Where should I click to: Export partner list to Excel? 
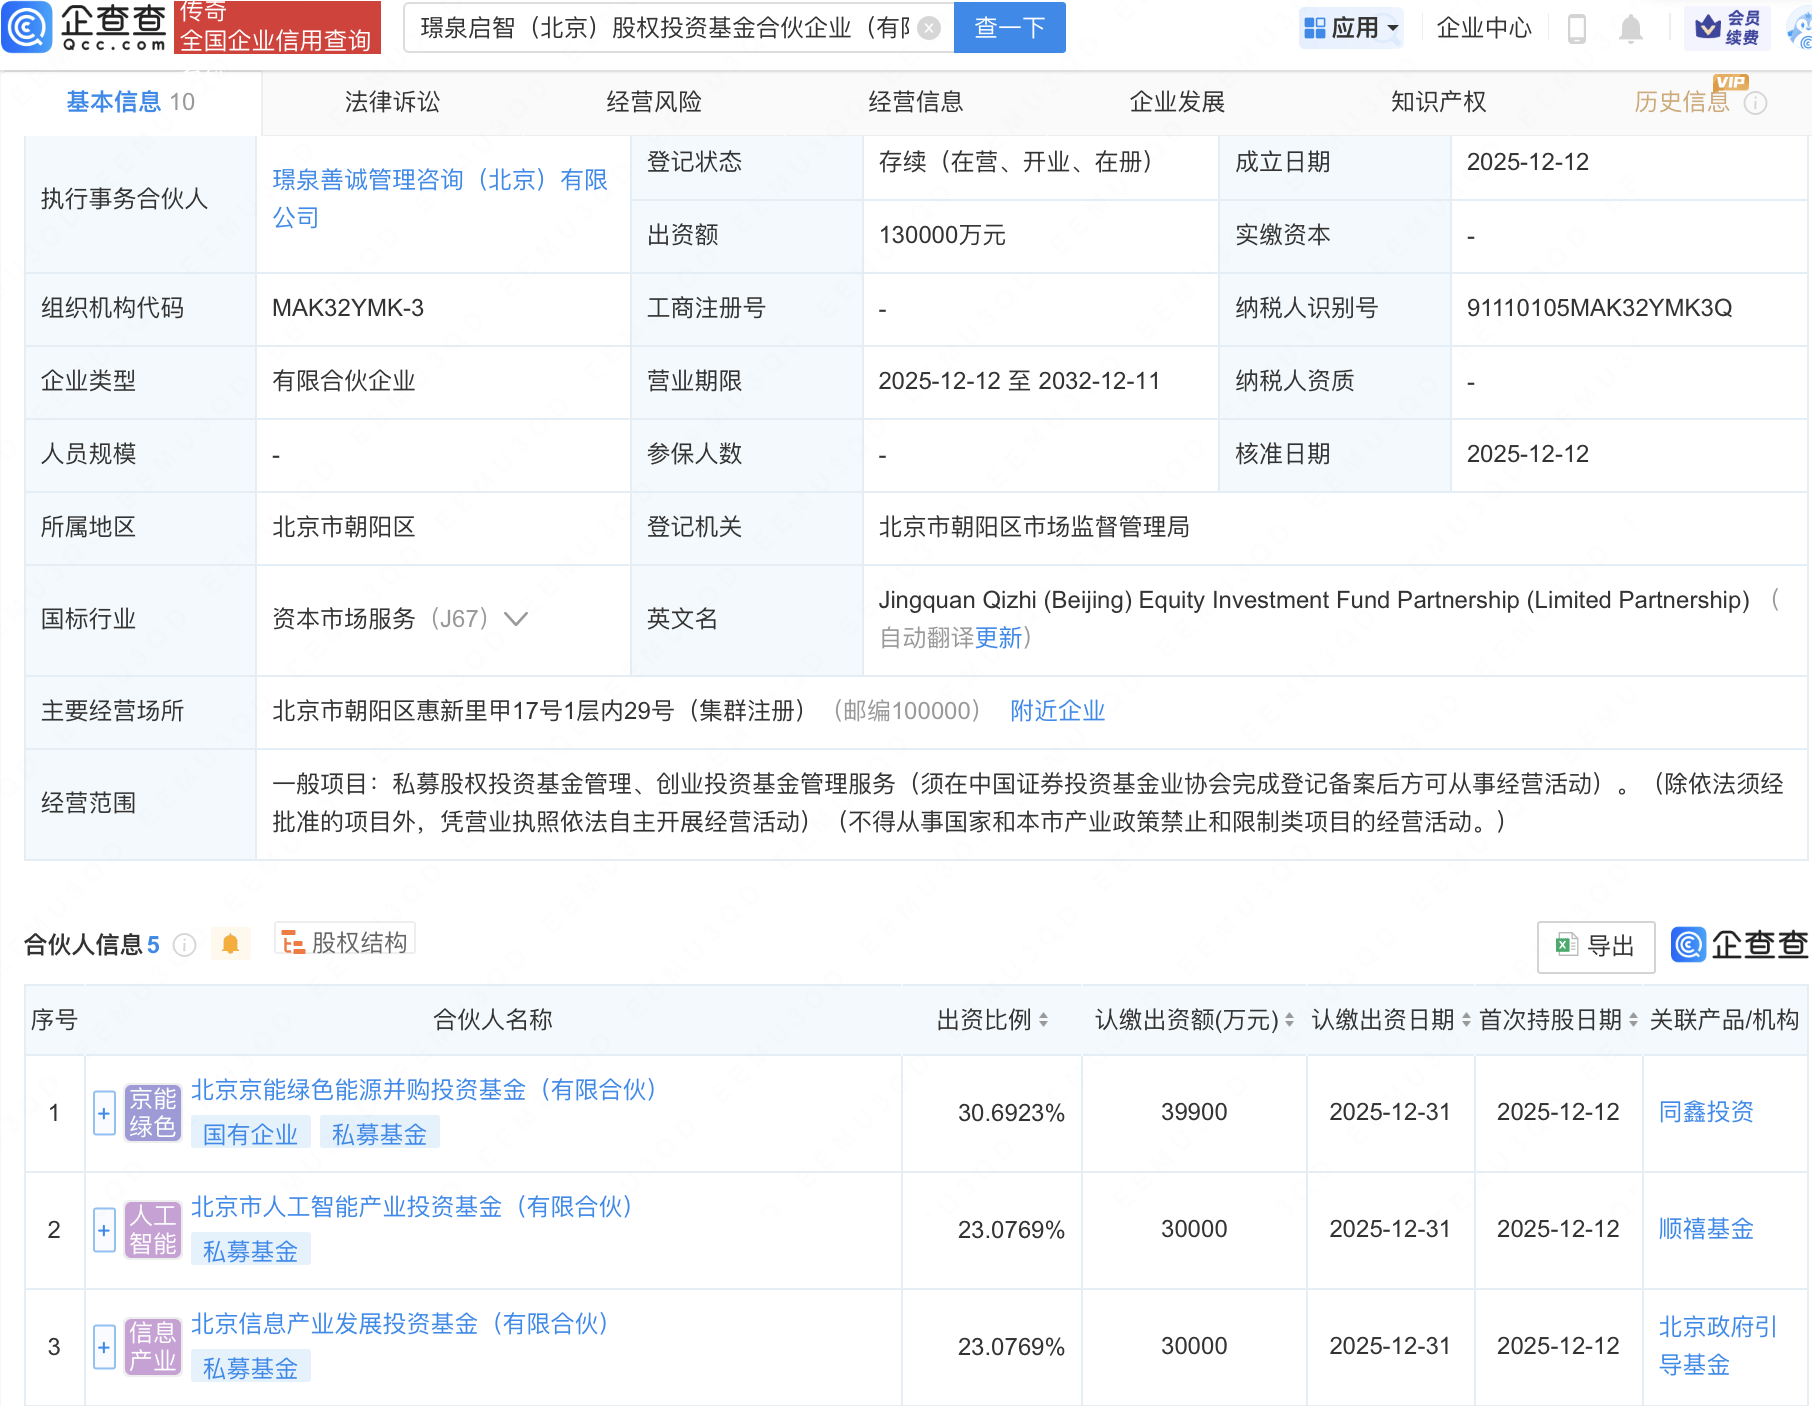pyautogui.click(x=1595, y=945)
